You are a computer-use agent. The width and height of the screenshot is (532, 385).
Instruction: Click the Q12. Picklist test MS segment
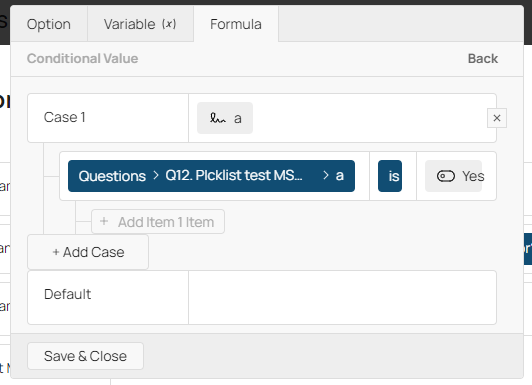coord(234,175)
